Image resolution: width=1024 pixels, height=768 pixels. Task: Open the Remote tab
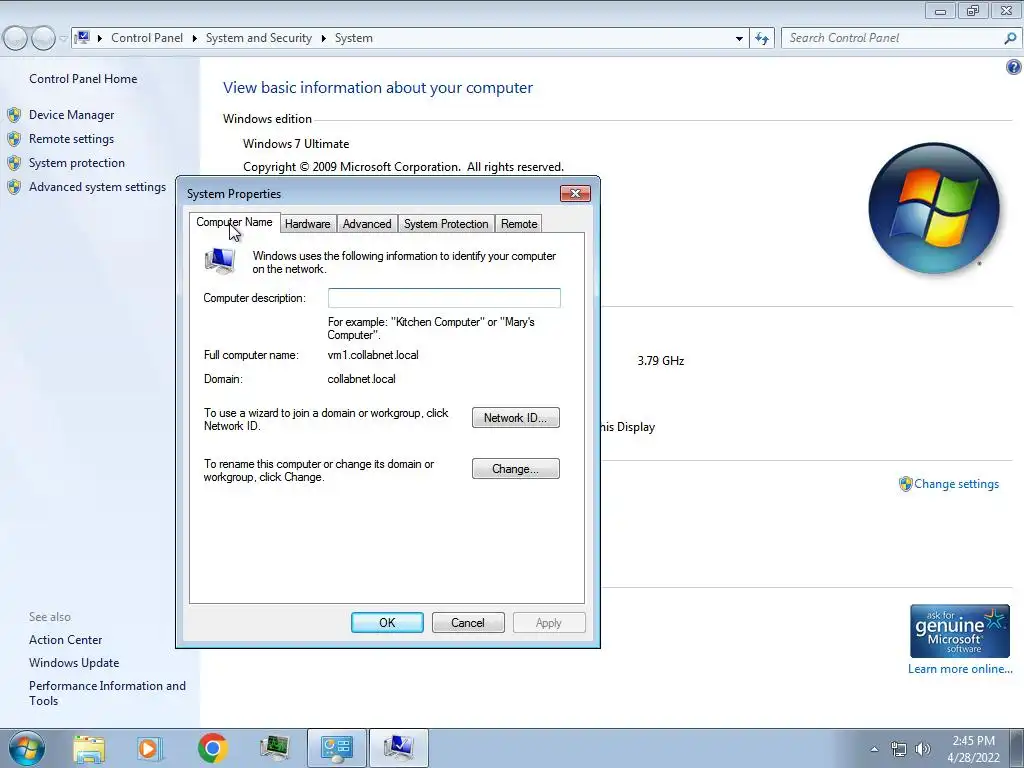pos(519,224)
